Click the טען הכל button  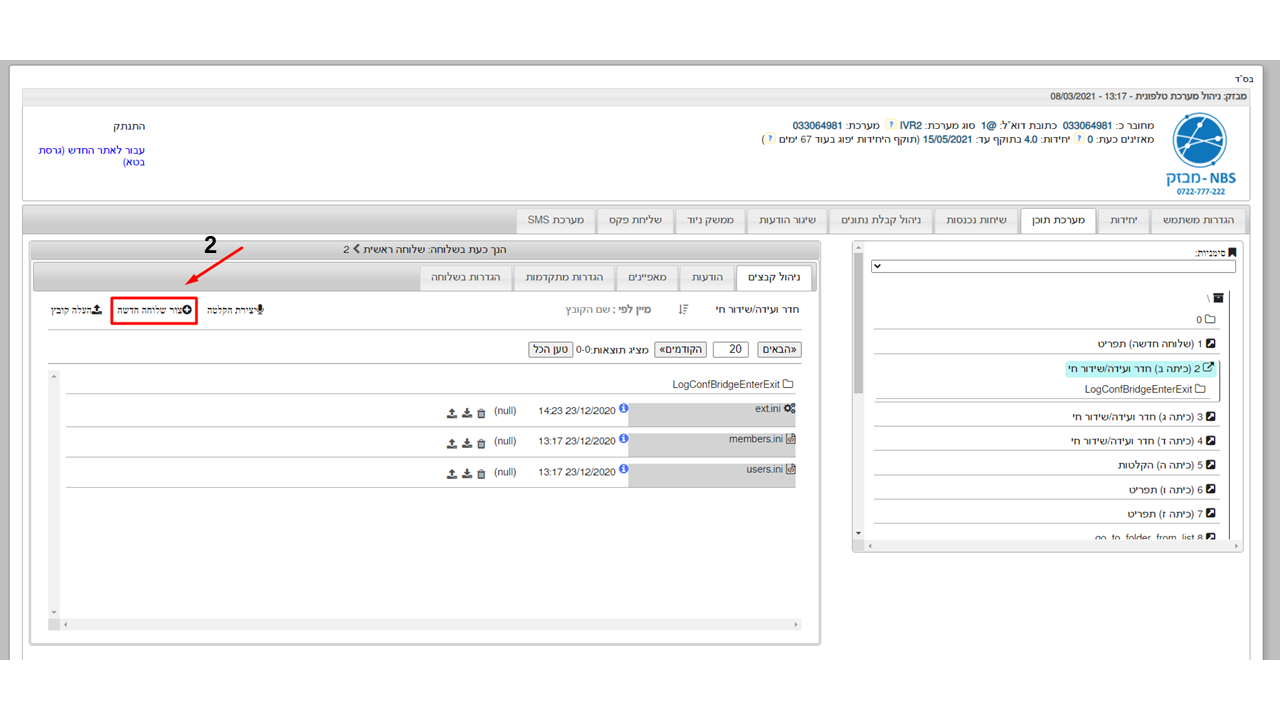551,350
